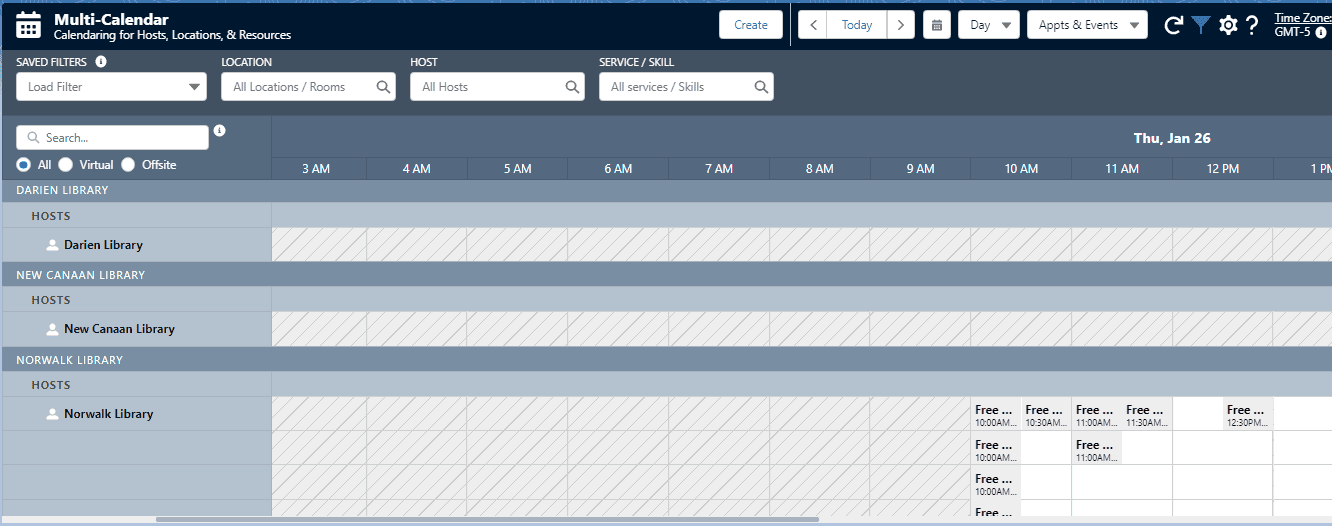The width and height of the screenshot is (1332, 526).
Task: Select the Virtual radio button
Action: click(66, 165)
